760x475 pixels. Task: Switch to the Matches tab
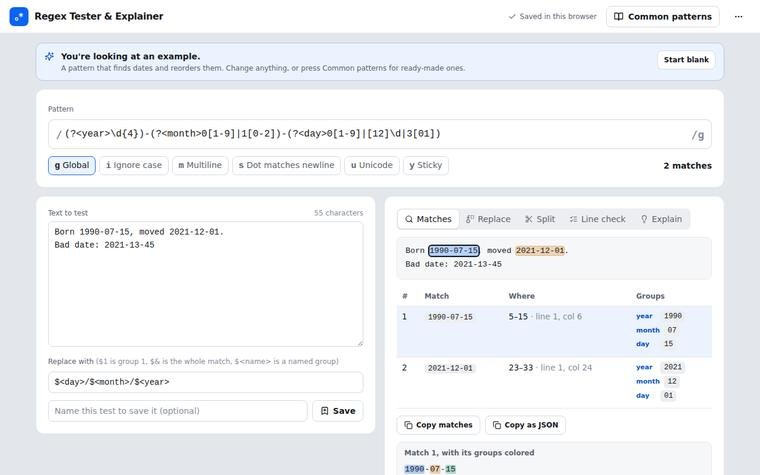point(428,219)
